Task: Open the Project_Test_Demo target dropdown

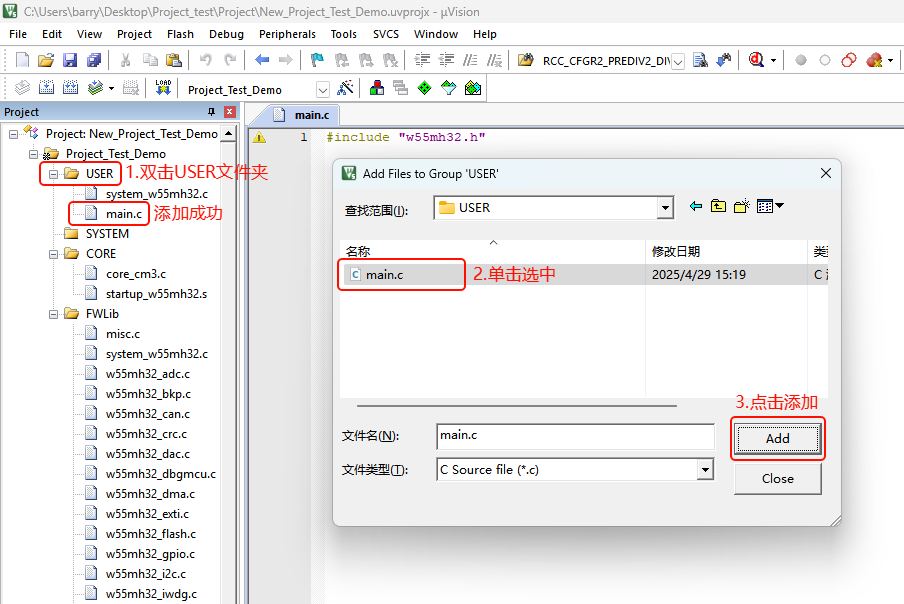Action: pos(322,89)
